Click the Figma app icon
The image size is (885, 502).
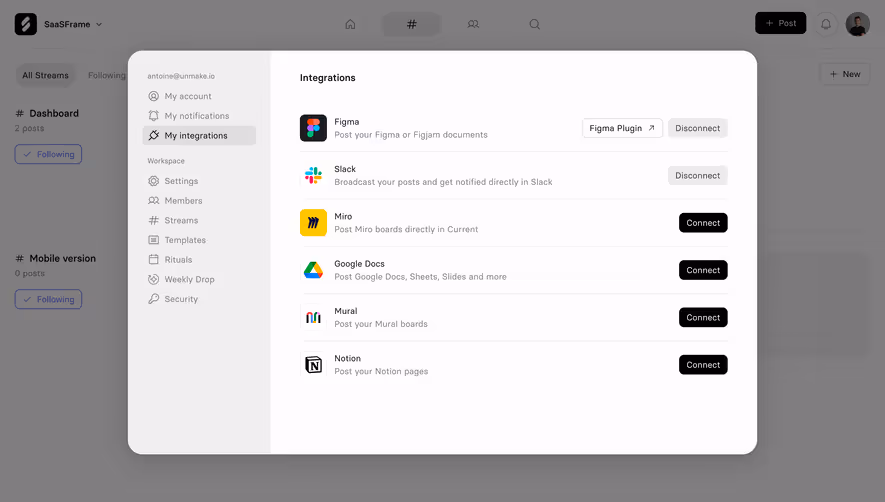[x=313, y=128]
